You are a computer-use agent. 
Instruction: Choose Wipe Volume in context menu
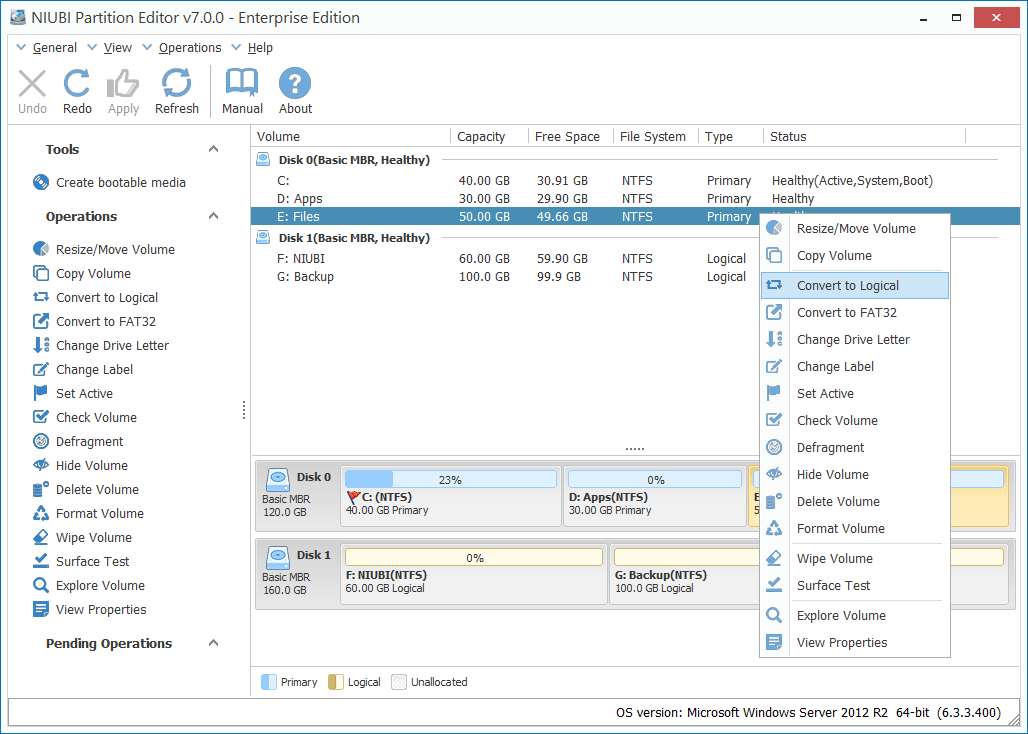tap(855, 558)
